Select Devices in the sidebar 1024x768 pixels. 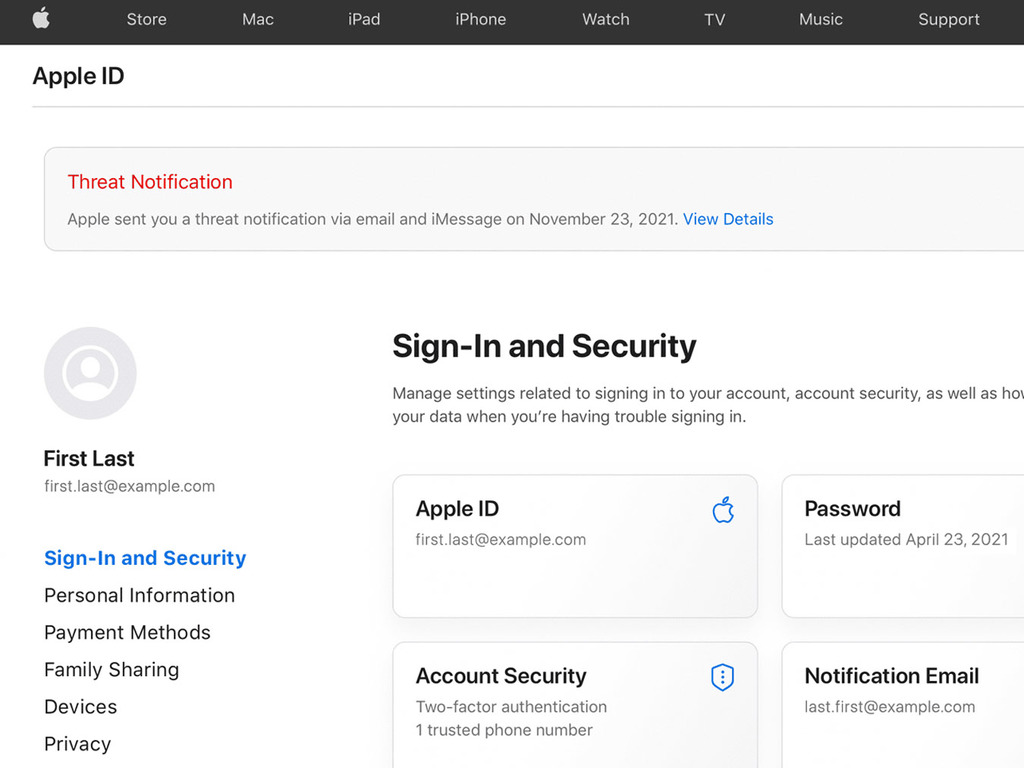pyautogui.click(x=80, y=707)
